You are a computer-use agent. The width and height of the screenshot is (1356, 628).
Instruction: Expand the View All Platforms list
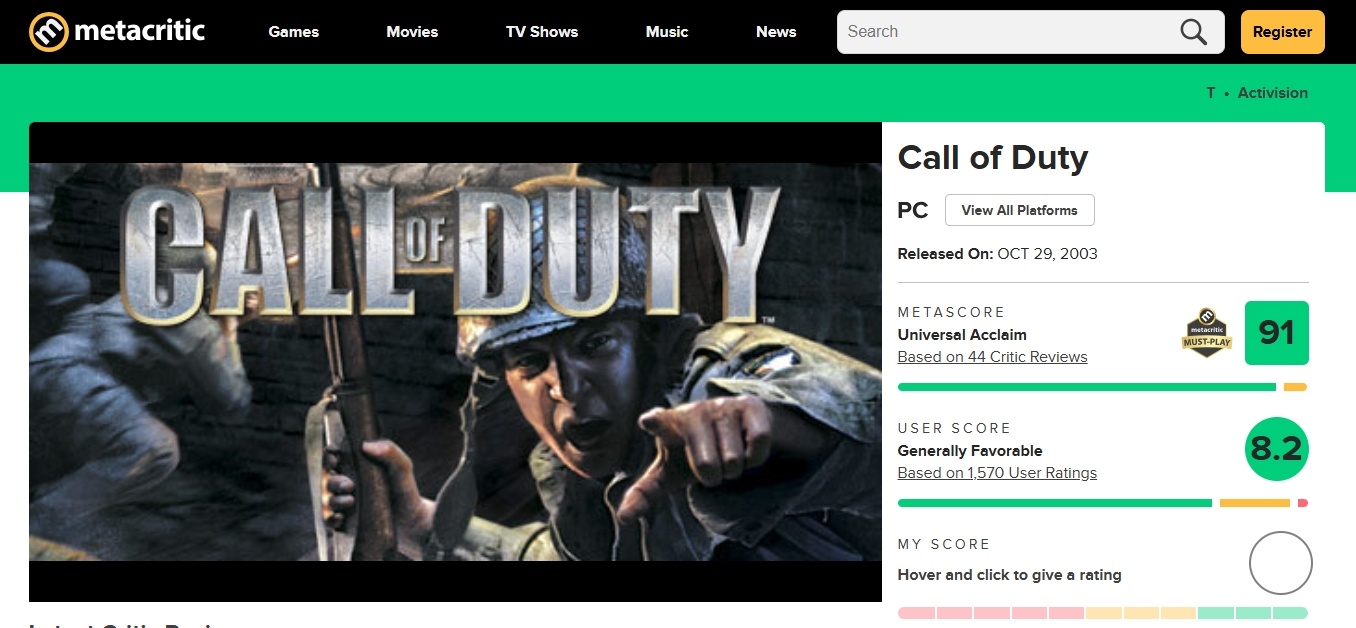(x=1019, y=210)
